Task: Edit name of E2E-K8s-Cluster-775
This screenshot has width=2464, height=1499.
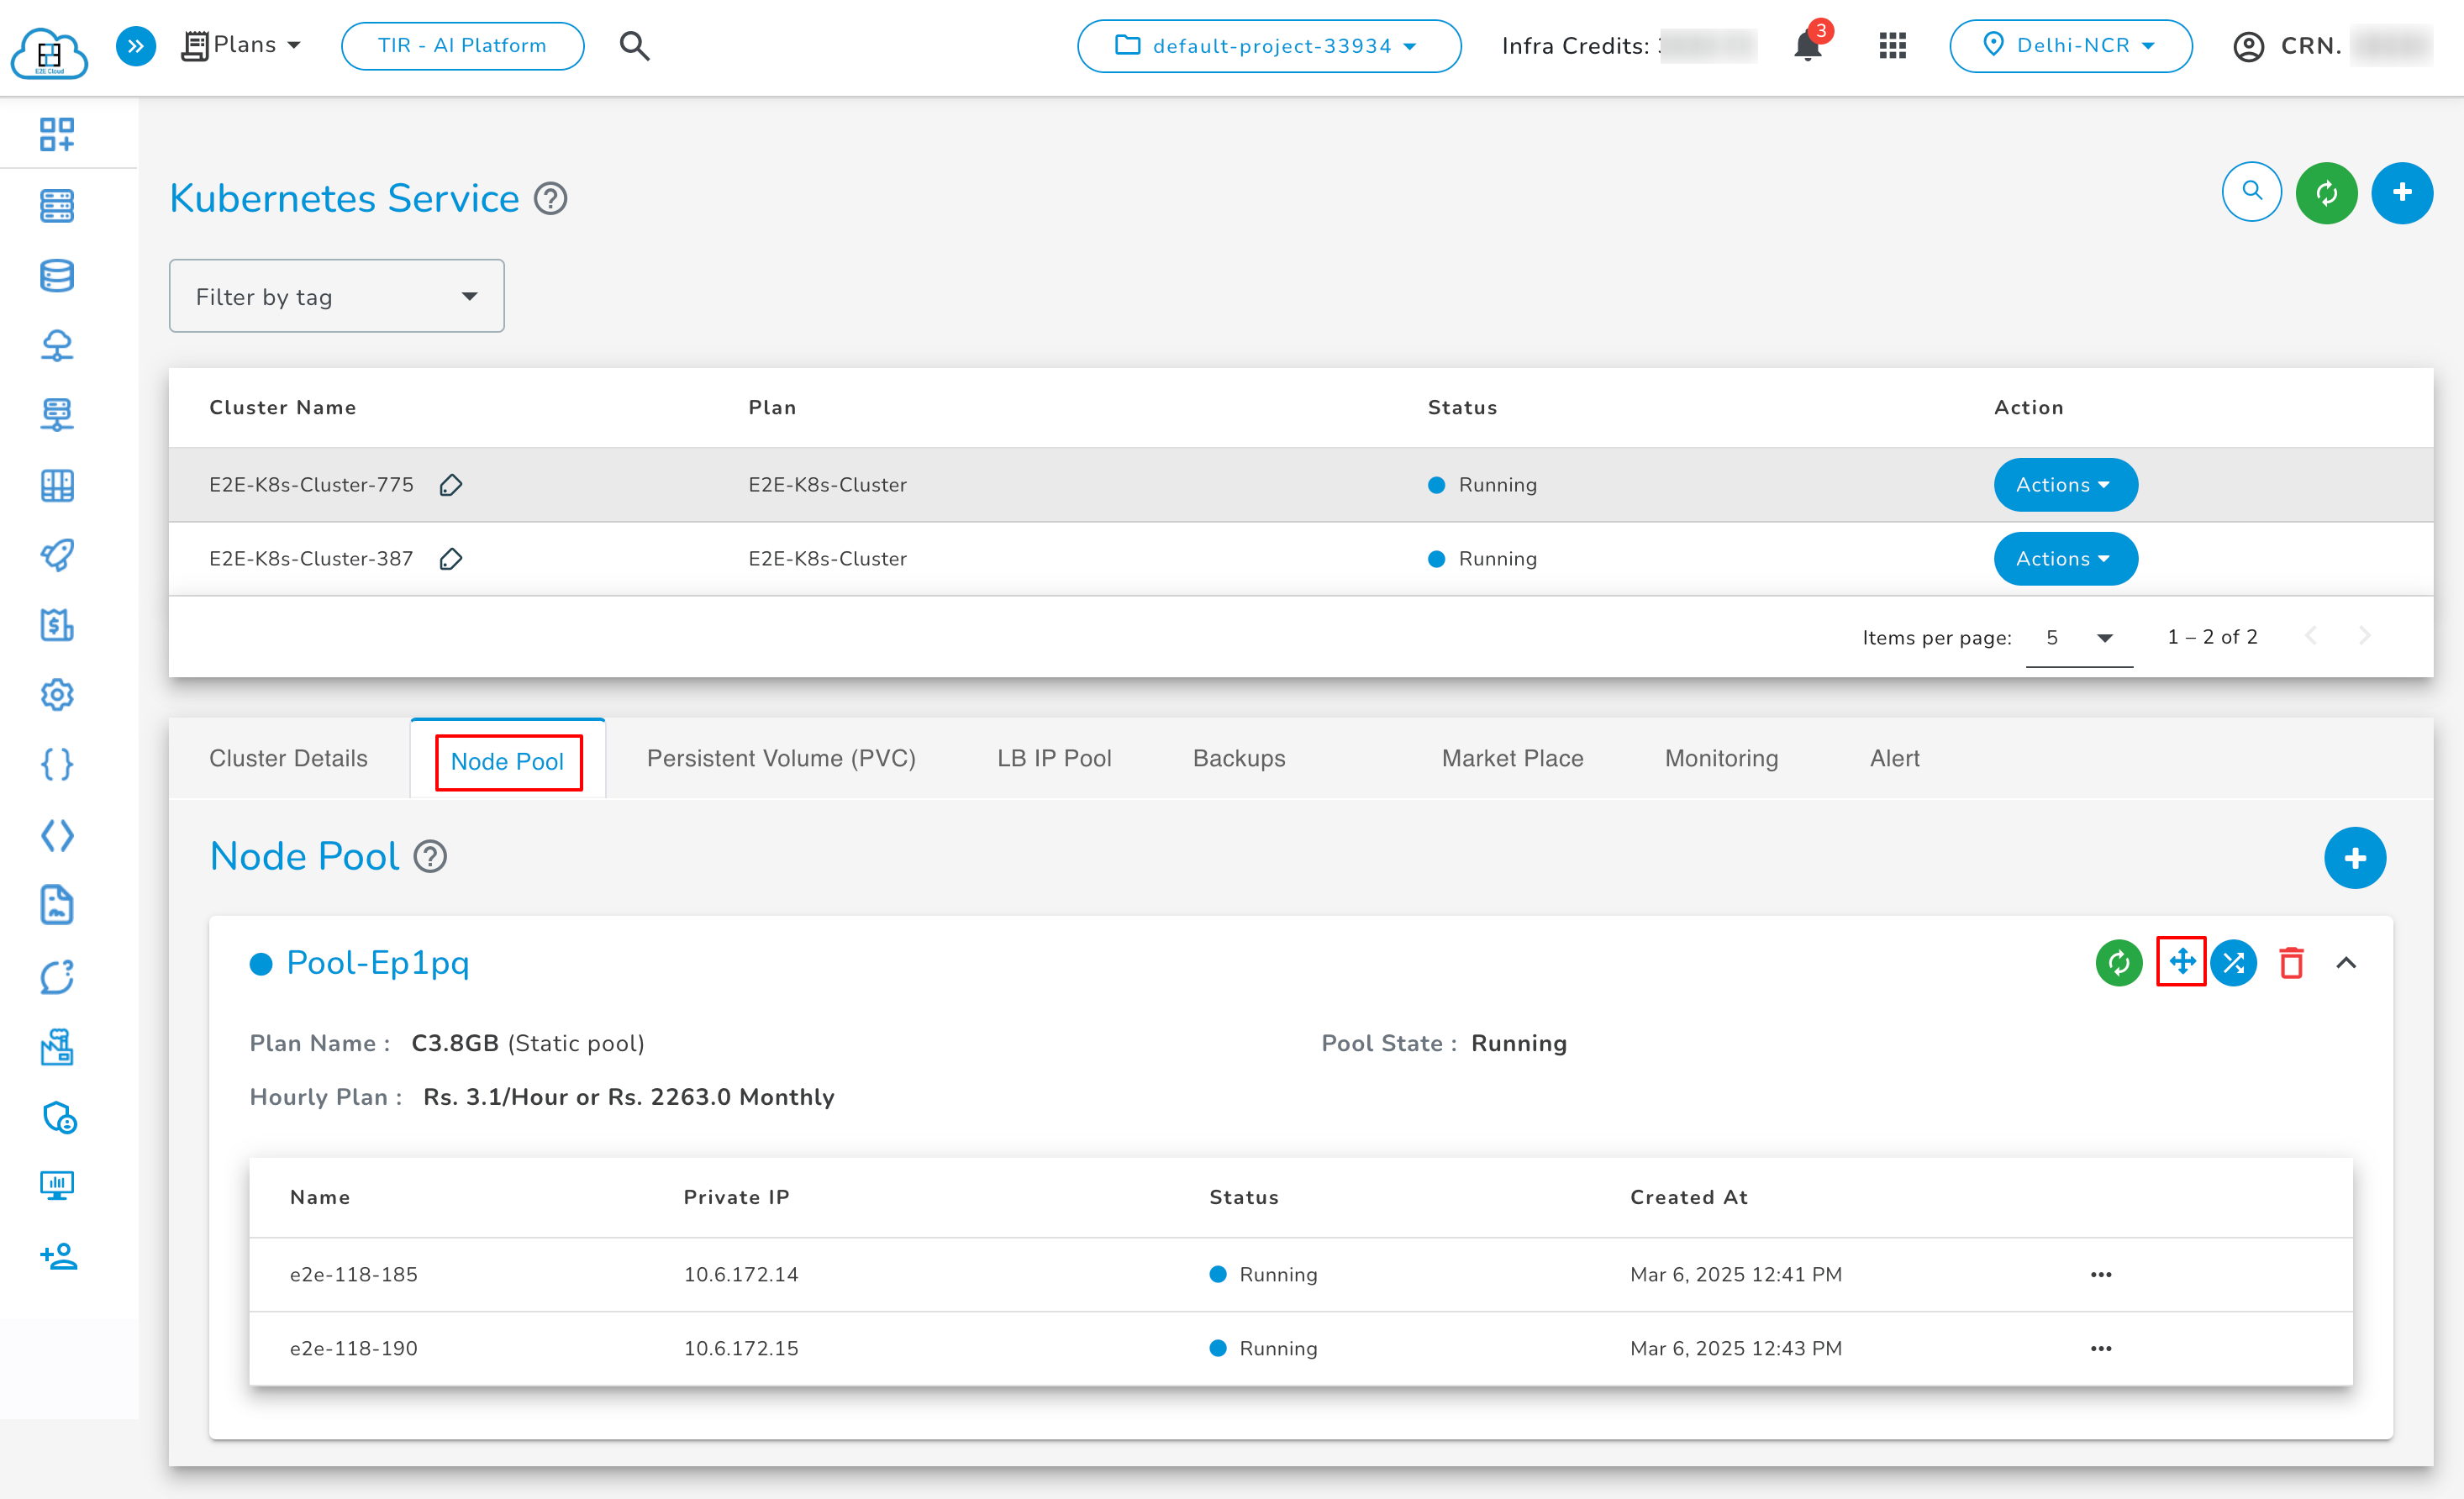Action: [451, 485]
